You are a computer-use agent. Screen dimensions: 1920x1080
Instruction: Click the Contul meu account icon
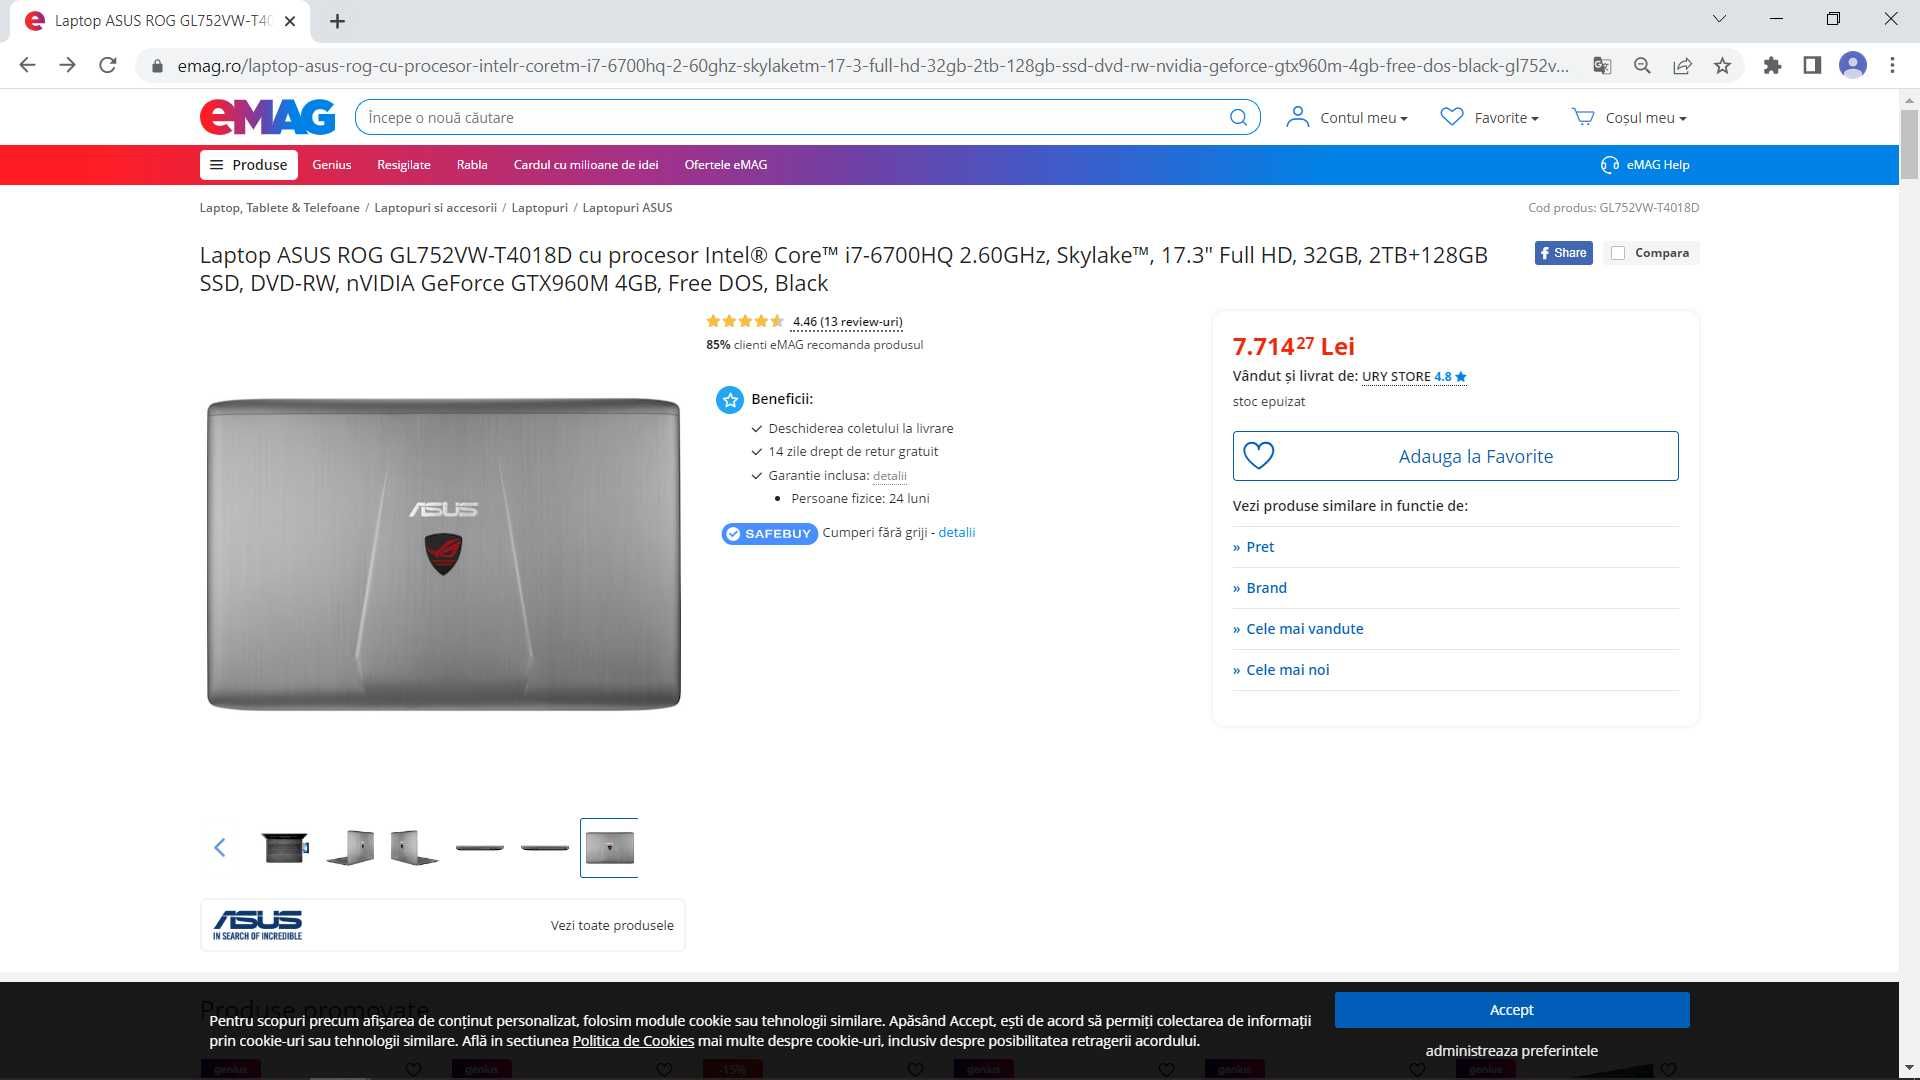[x=1298, y=117]
